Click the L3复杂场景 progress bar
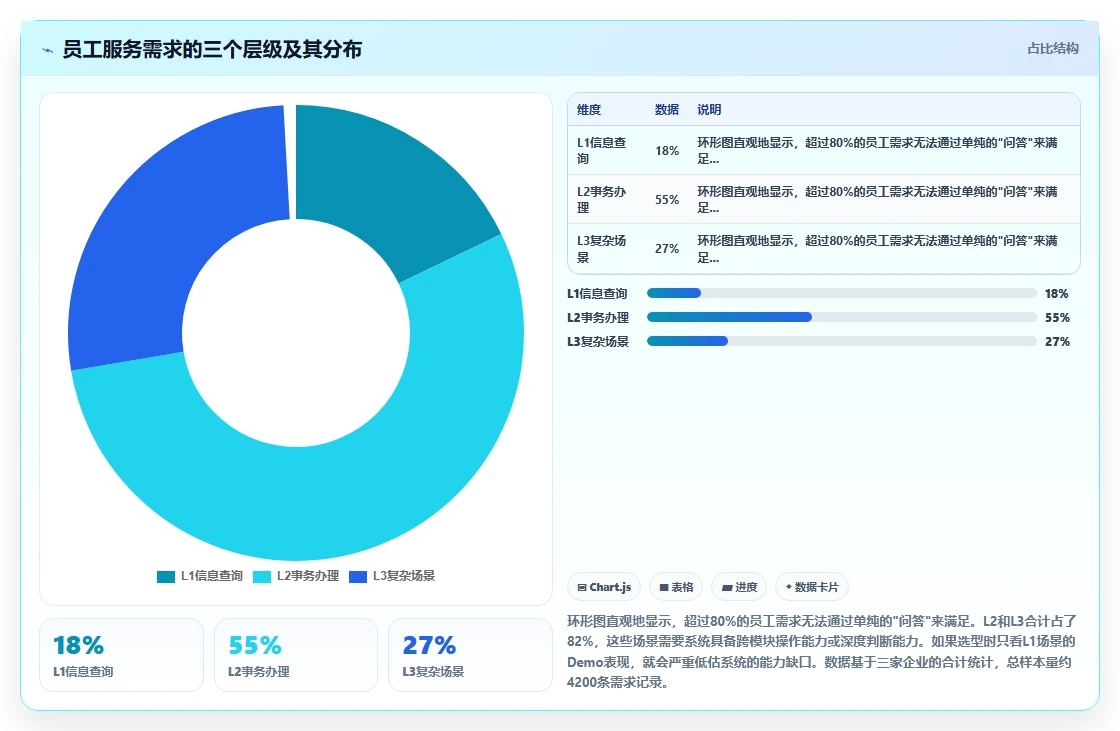This screenshot has width=1120, height=731. (x=841, y=341)
